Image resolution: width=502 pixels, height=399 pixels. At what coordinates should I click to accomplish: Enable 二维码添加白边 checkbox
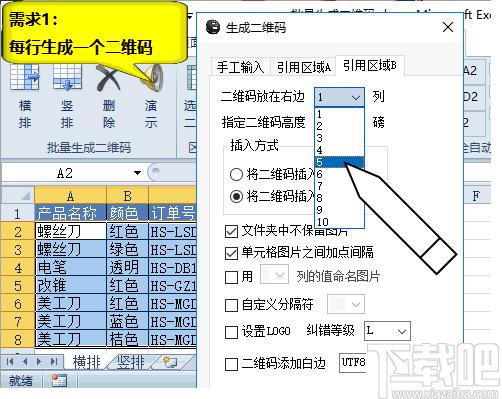click(x=231, y=364)
